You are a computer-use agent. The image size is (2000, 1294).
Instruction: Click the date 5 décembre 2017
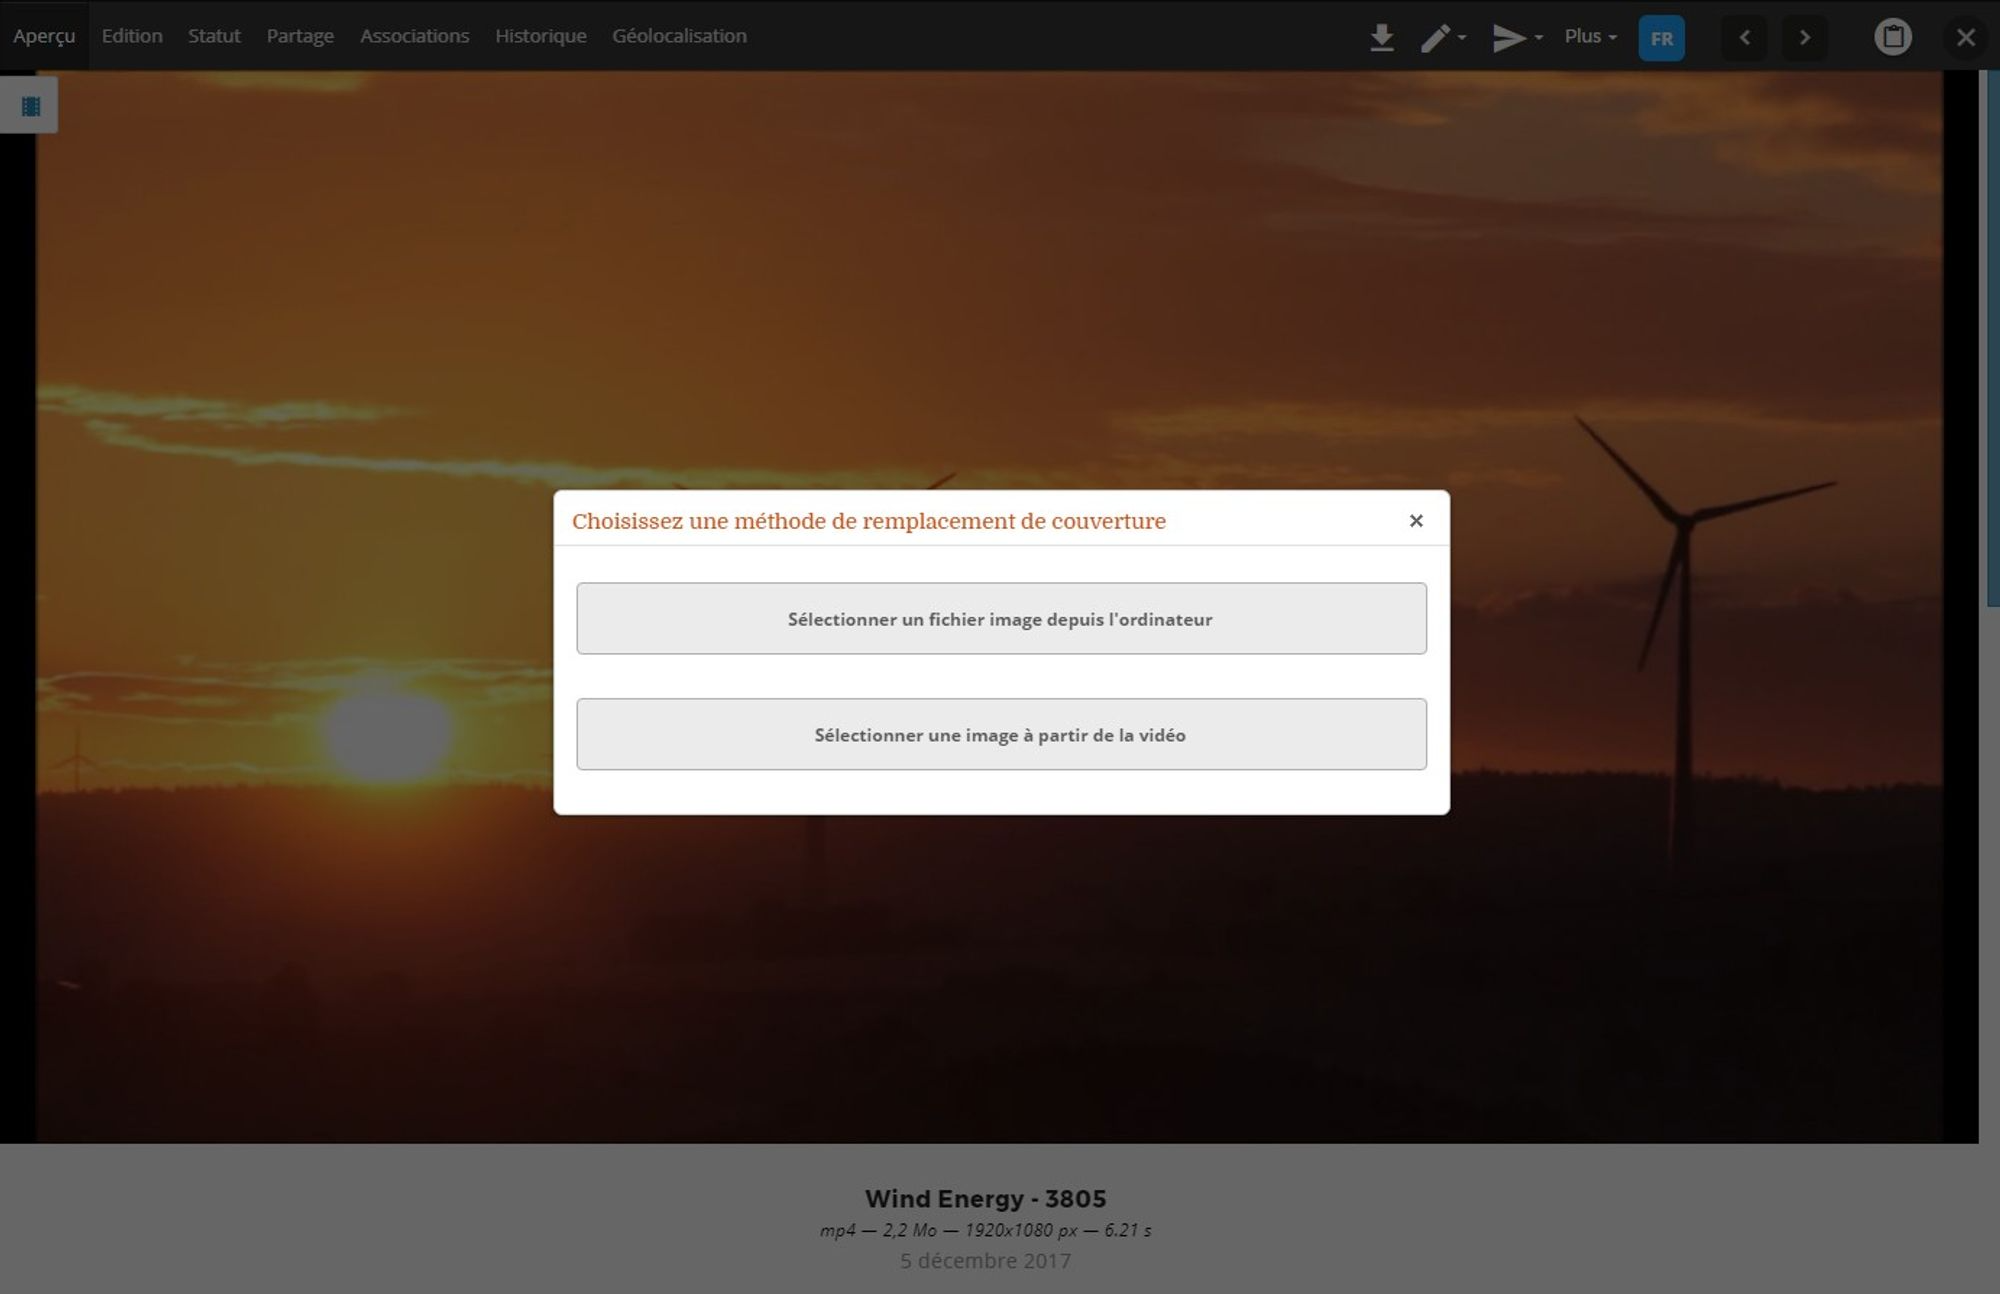985,1261
